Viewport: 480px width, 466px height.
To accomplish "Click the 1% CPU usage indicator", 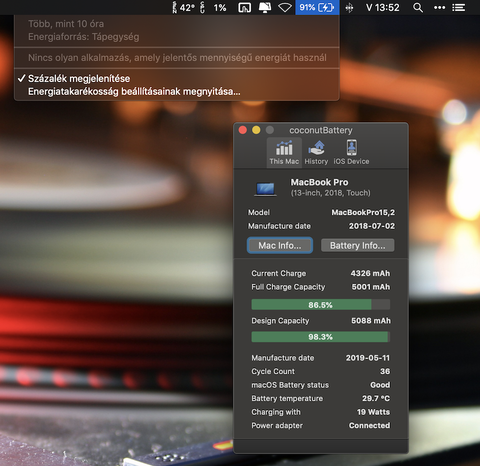I will [x=216, y=7].
